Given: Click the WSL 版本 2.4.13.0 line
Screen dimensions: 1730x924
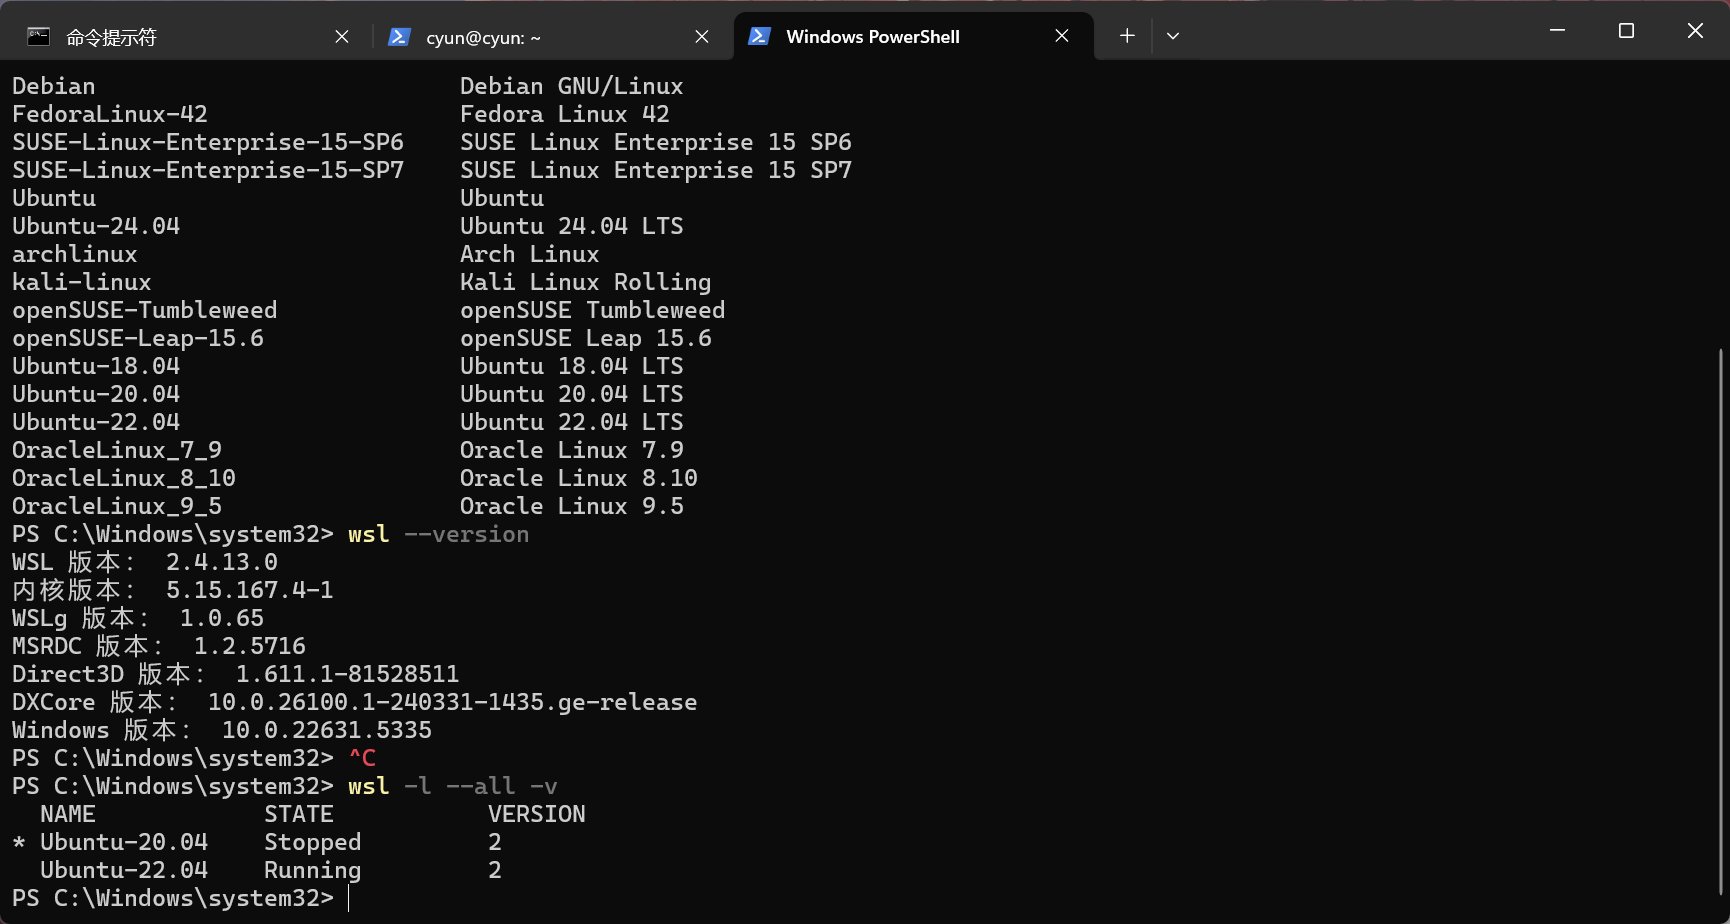Looking at the screenshot, I should coord(145,562).
